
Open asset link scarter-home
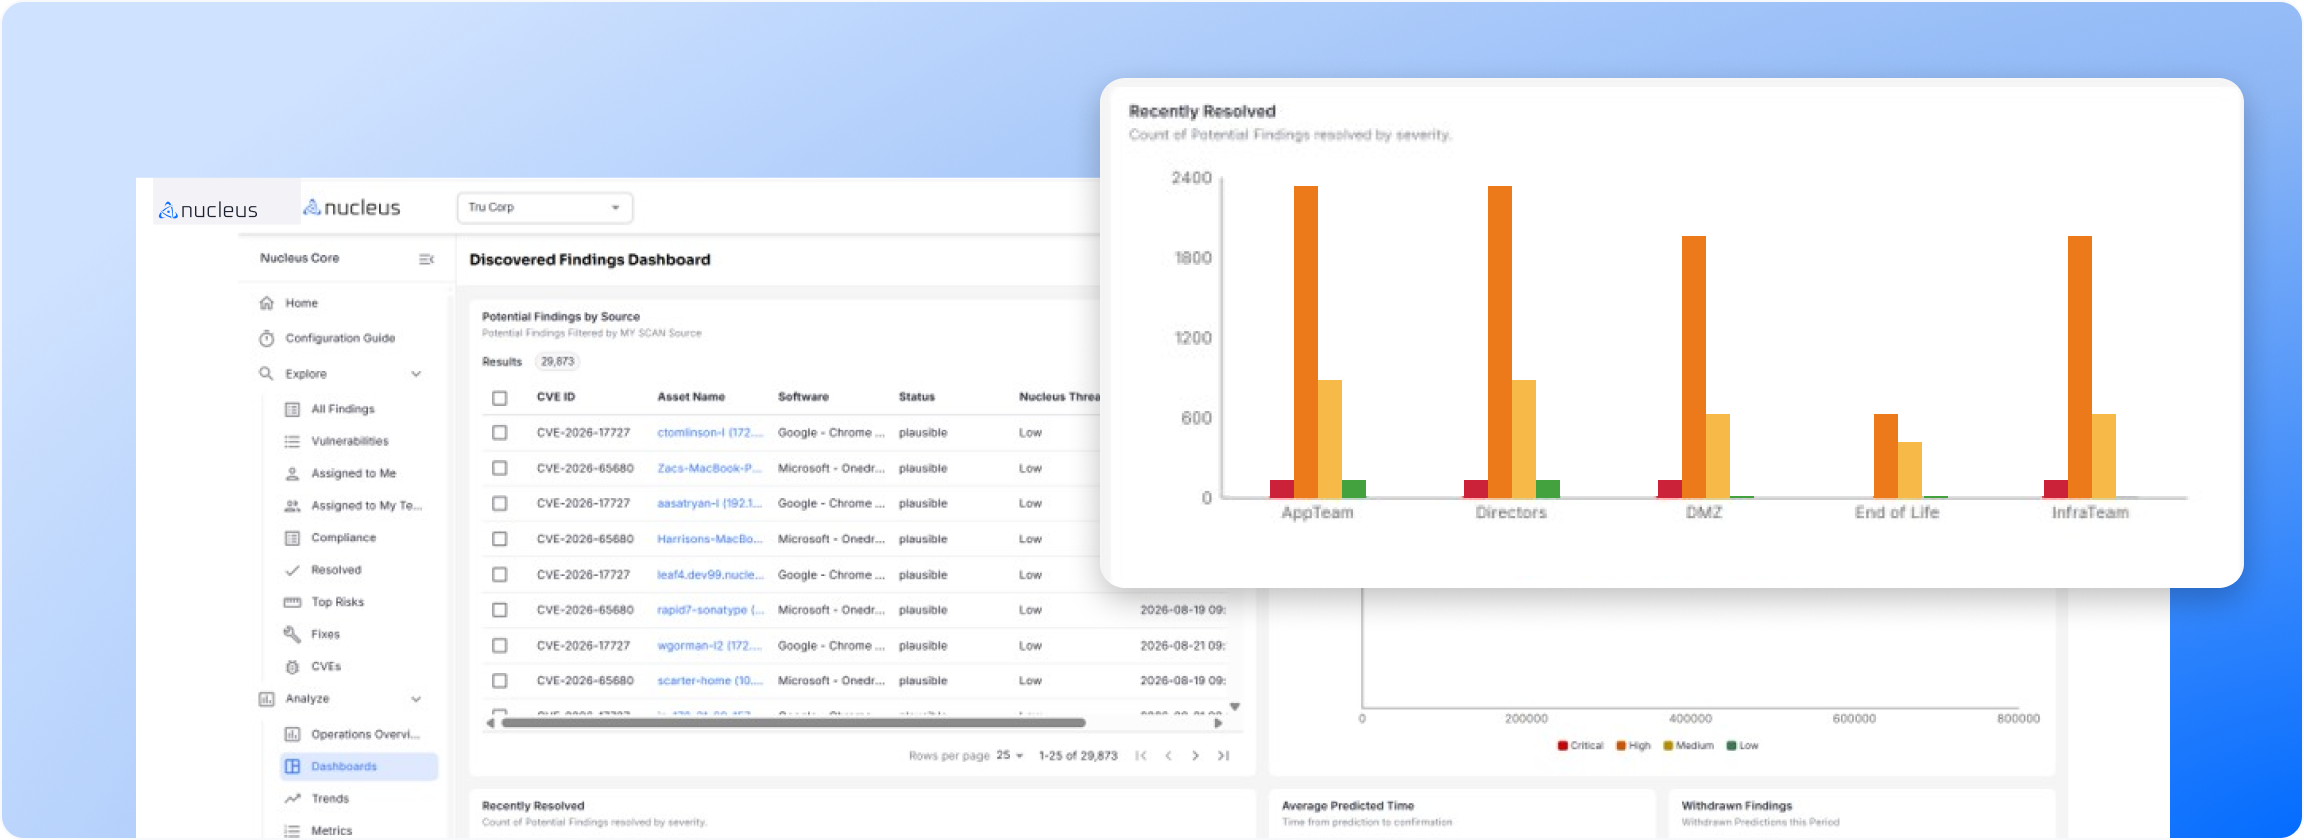(710, 681)
